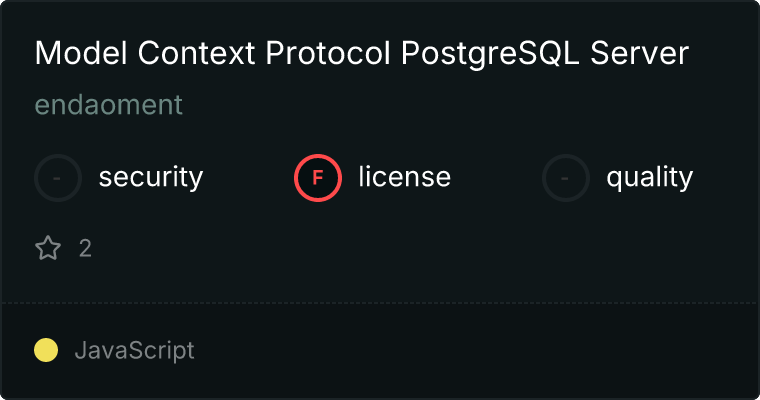Click the JavaScript language label
Screen dimensions: 760x400
[134, 350]
